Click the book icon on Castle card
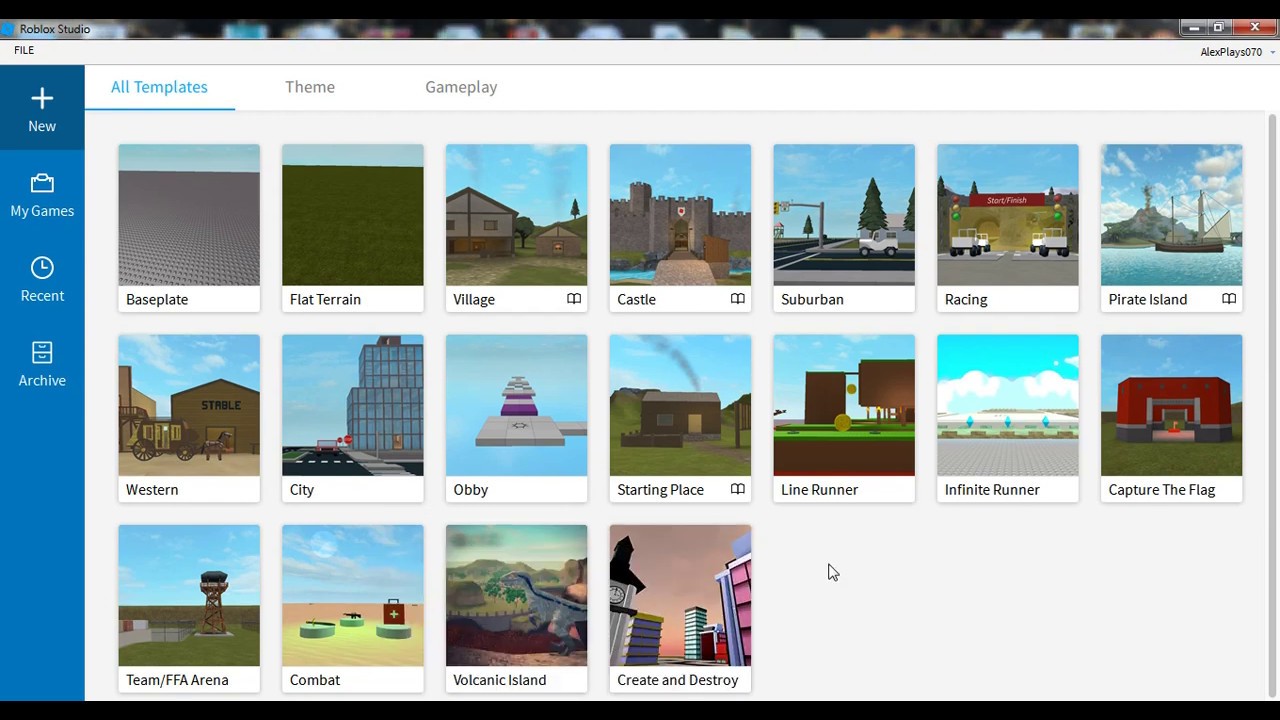This screenshot has width=1280, height=720. click(x=738, y=299)
